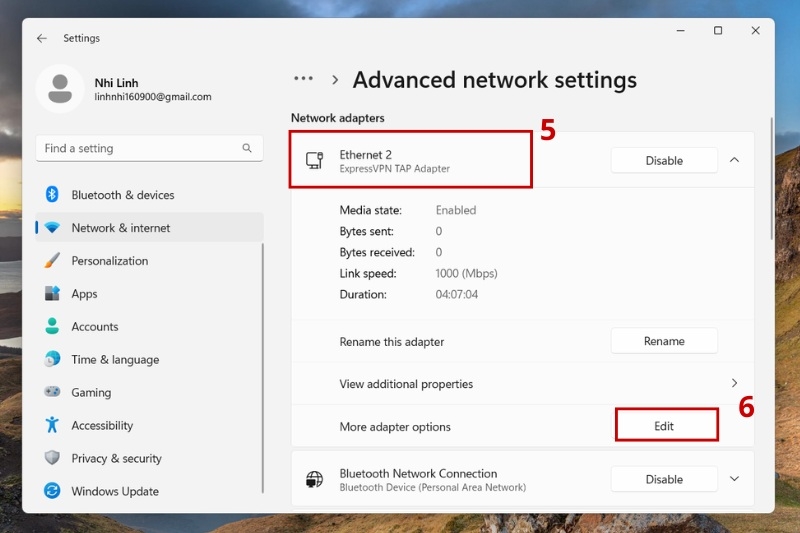Click the user profile avatar picture
800x533 pixels.
(60, 89)
